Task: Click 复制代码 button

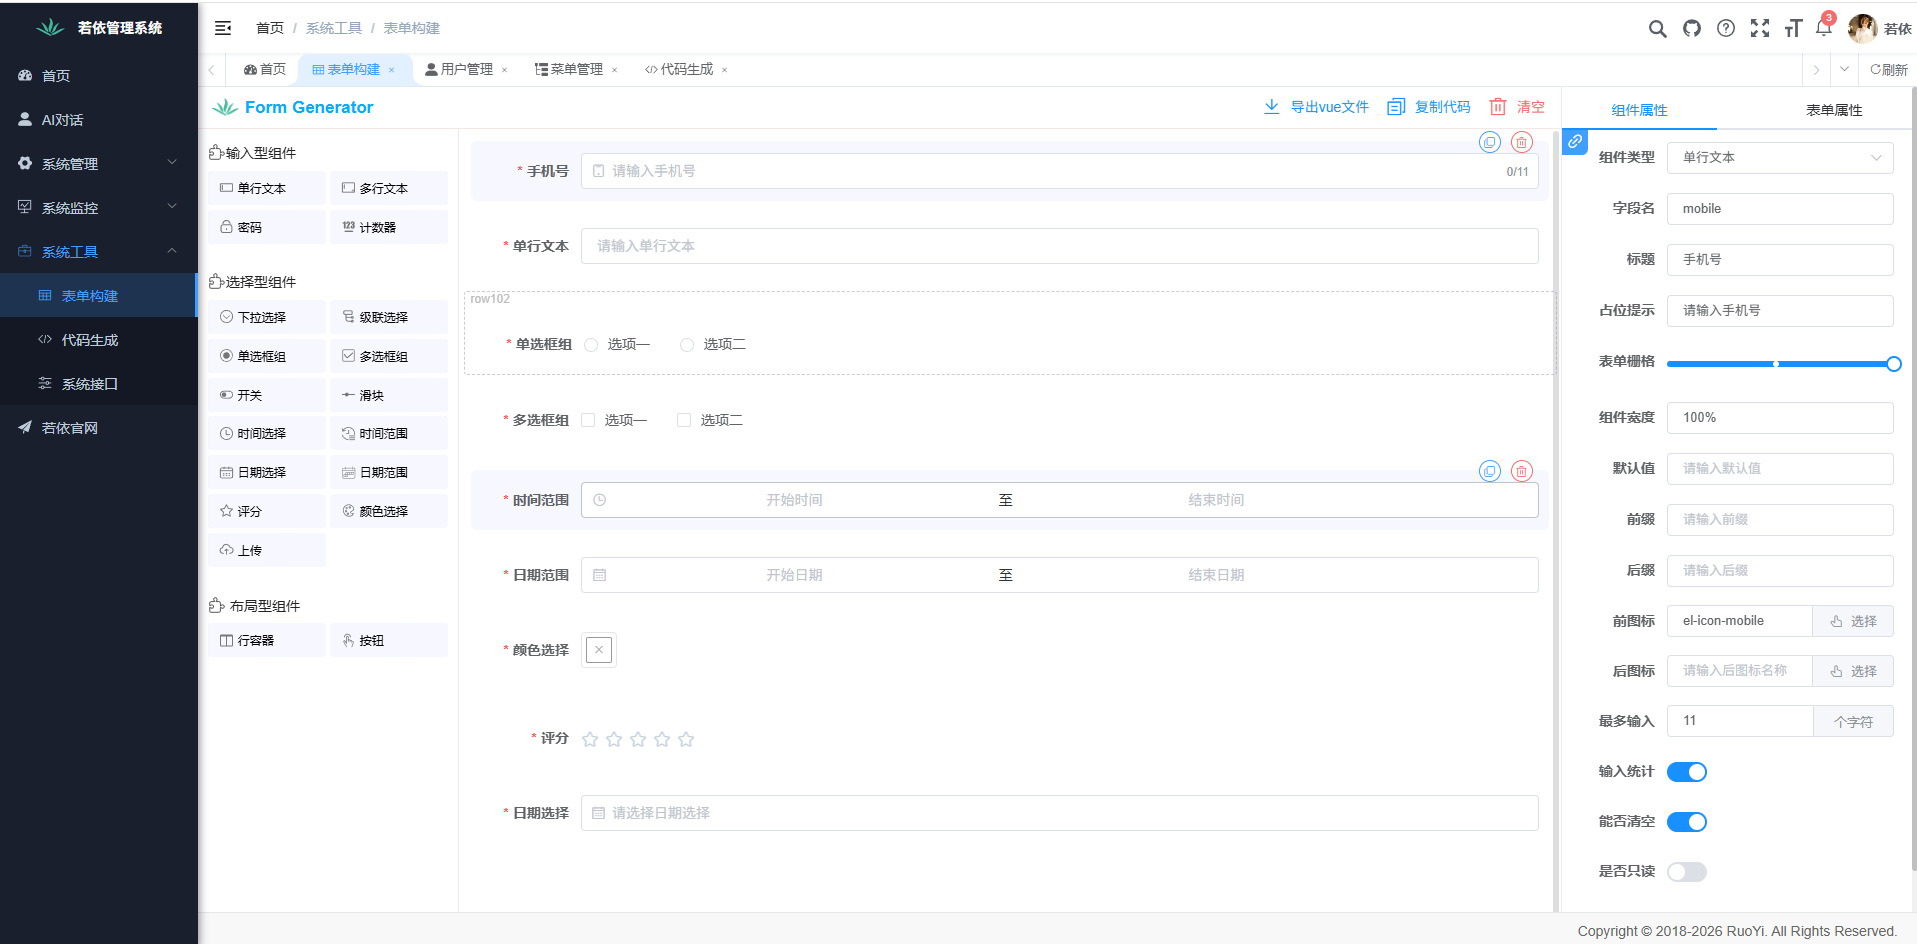Action: (x=1429, y=107)
